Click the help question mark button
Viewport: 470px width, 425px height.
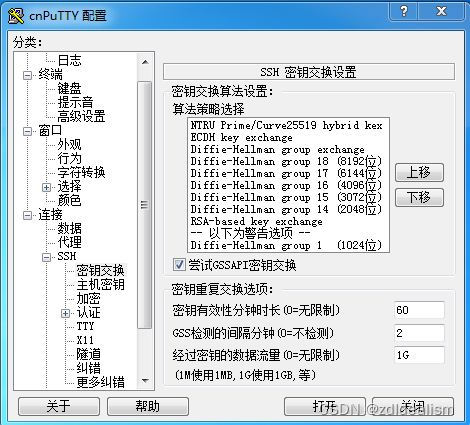click(404, 11)
